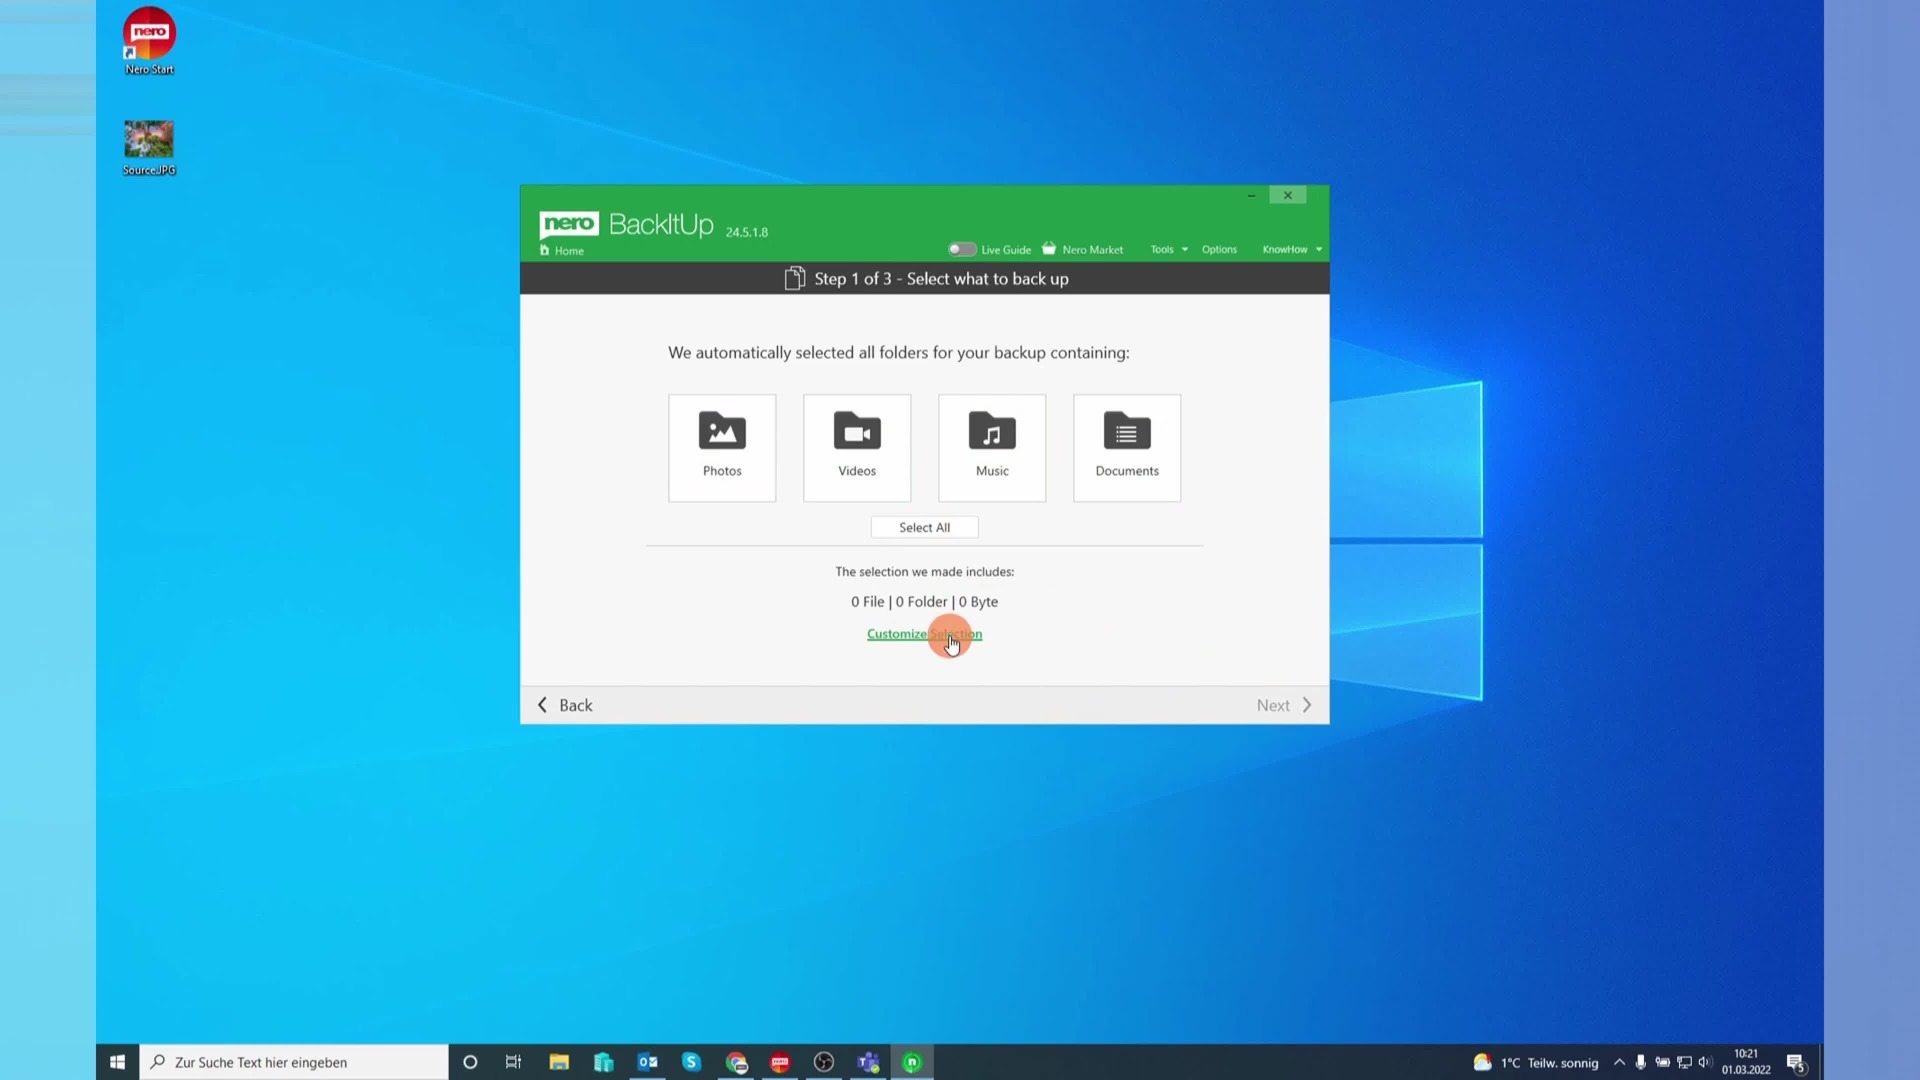Select the Music folder tile
Screen dimensions: 1920x1080
point(992,447)
